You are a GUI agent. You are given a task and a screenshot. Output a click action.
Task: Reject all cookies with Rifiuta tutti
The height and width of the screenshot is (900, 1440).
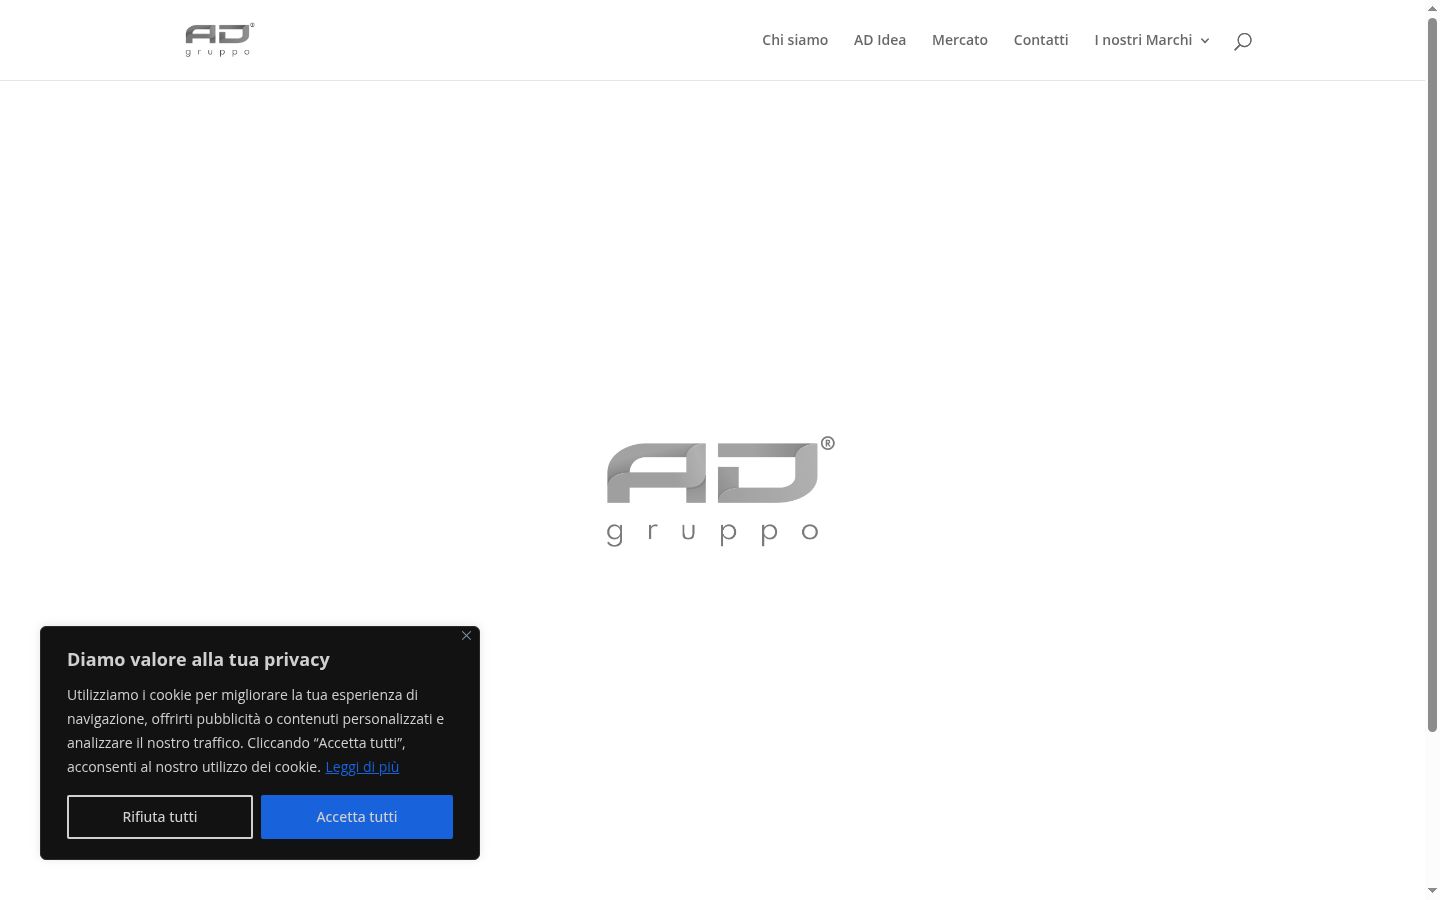tap(160, 817)
